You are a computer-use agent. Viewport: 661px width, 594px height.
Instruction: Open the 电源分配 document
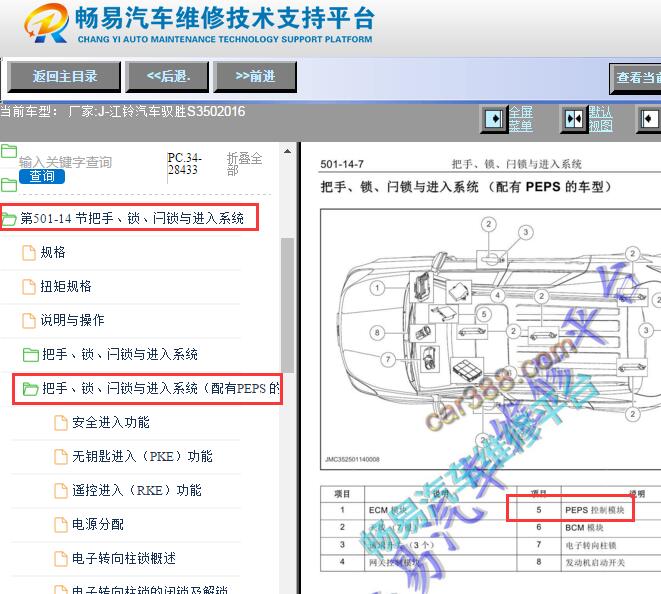98,524
